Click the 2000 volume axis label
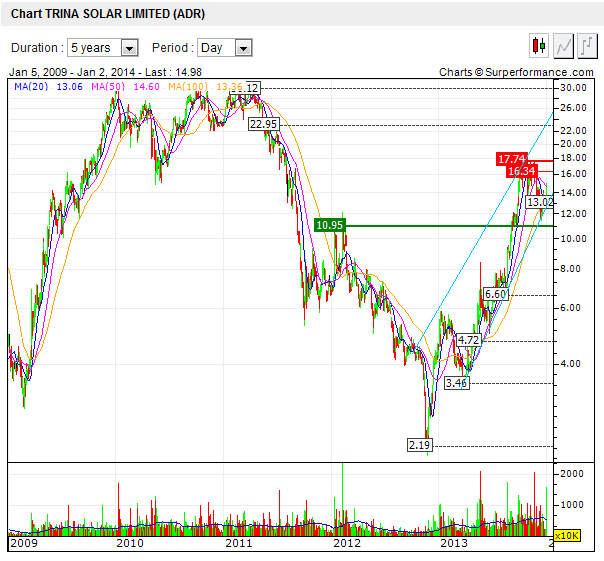The width and height of the screenshot is (604, 561). (572, 474)
